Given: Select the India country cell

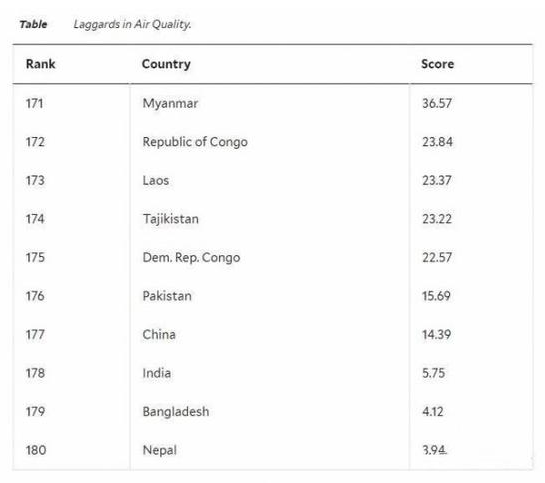Looking at the screenshot, I should coord(156,373).
